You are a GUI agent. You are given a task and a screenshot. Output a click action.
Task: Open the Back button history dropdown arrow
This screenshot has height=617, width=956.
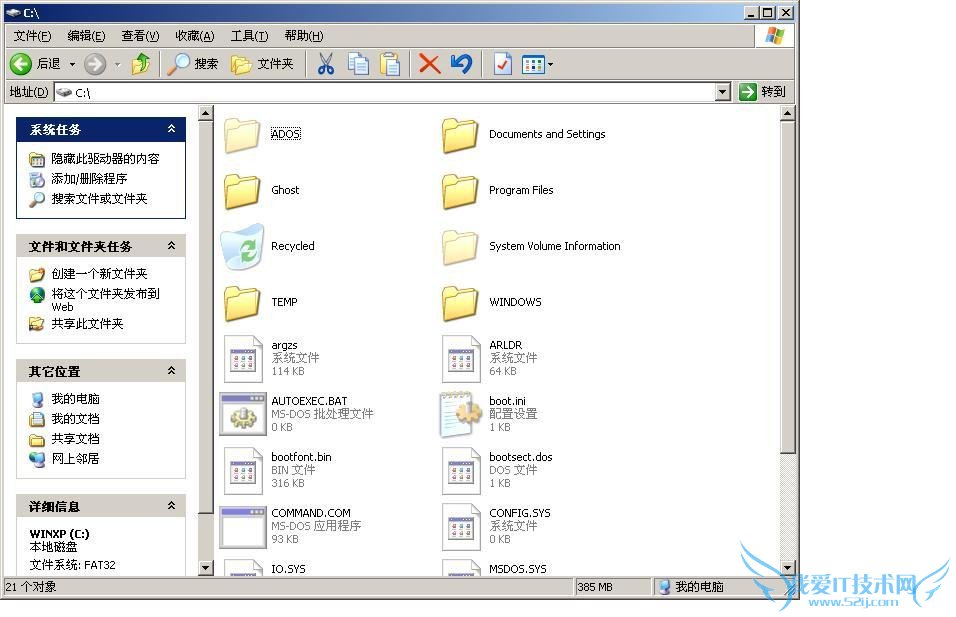[73, 64]
